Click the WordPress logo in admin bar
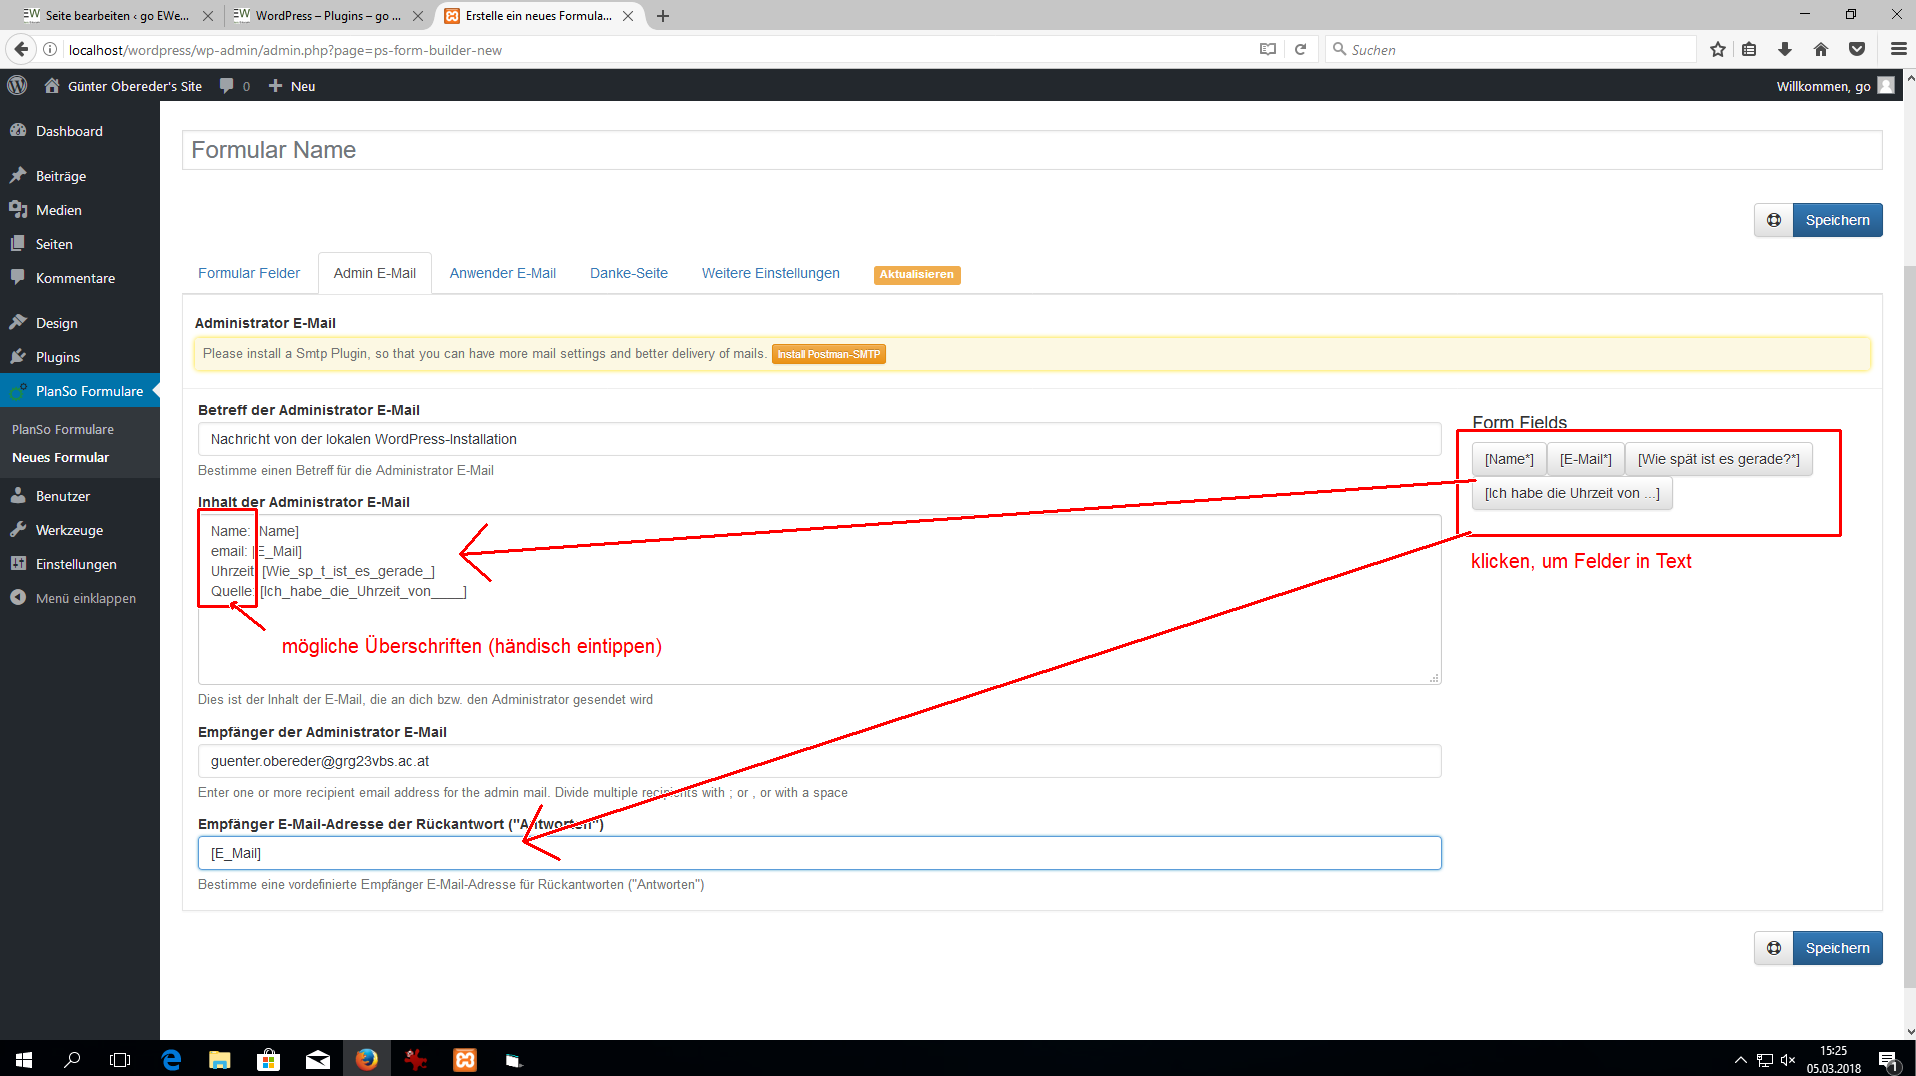Screen dimensions: 1916x1076 pyautogui.click(x=17, y=86)
